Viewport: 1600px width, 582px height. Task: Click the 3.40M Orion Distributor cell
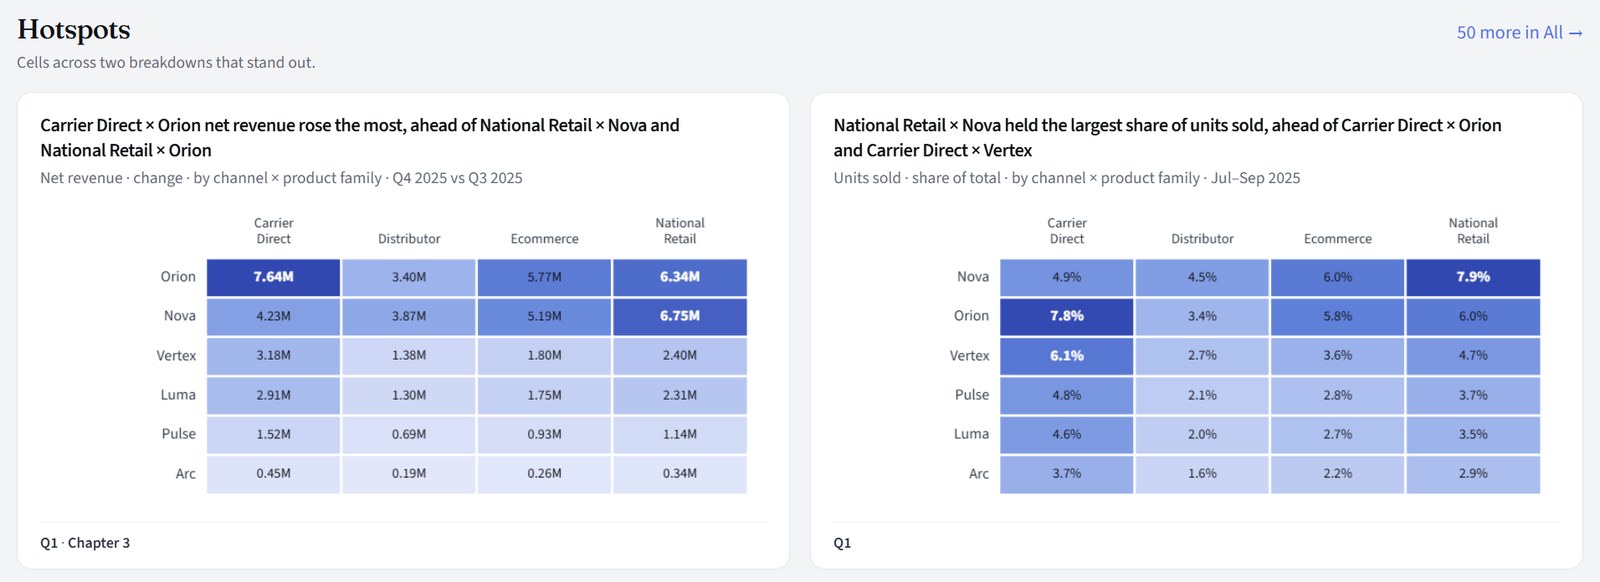click(x=409, y=277)
